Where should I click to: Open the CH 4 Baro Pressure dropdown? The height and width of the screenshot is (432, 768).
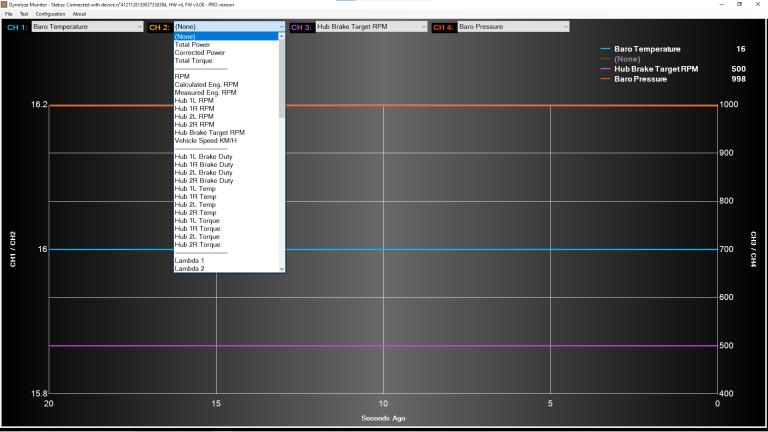click(513, 27)
